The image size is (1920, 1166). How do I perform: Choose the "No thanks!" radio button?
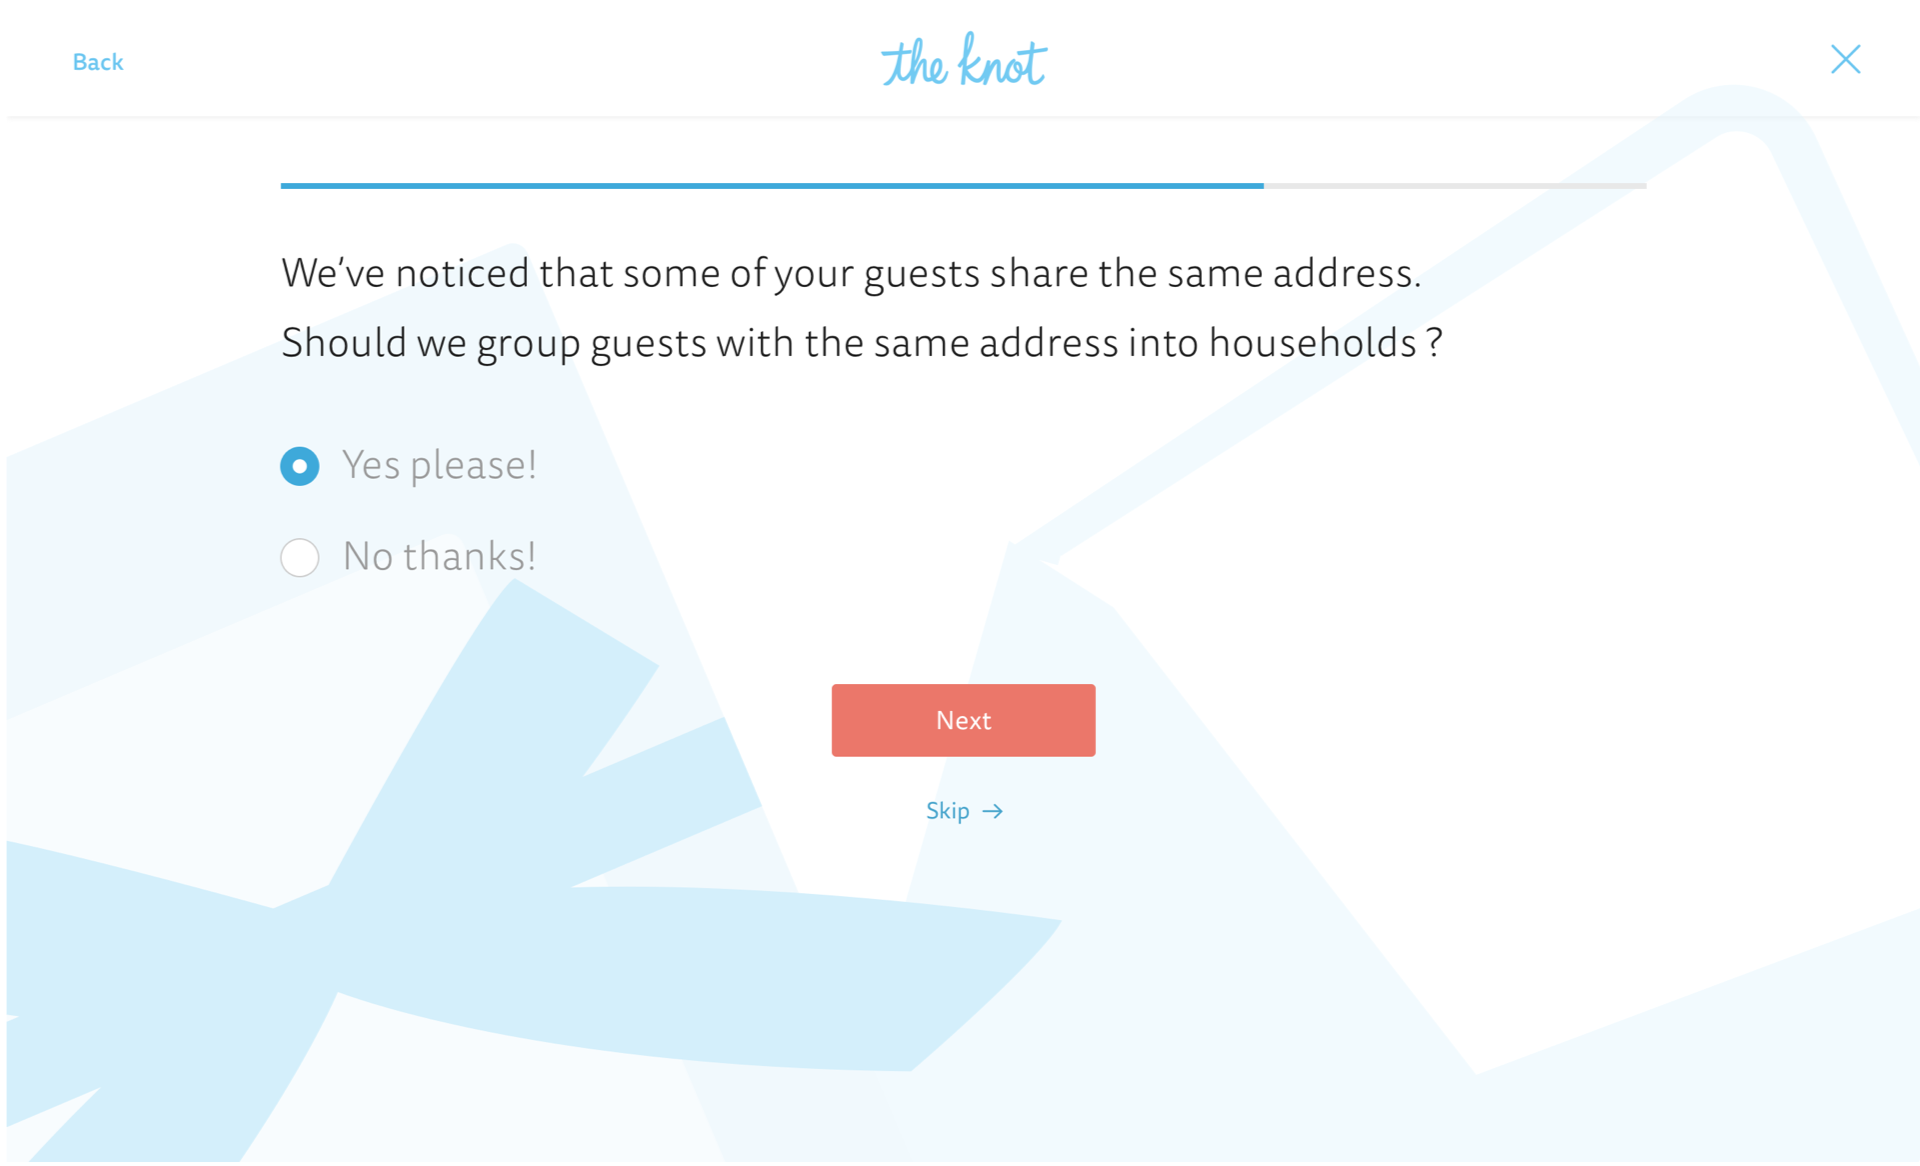click(x=300, y=557)
